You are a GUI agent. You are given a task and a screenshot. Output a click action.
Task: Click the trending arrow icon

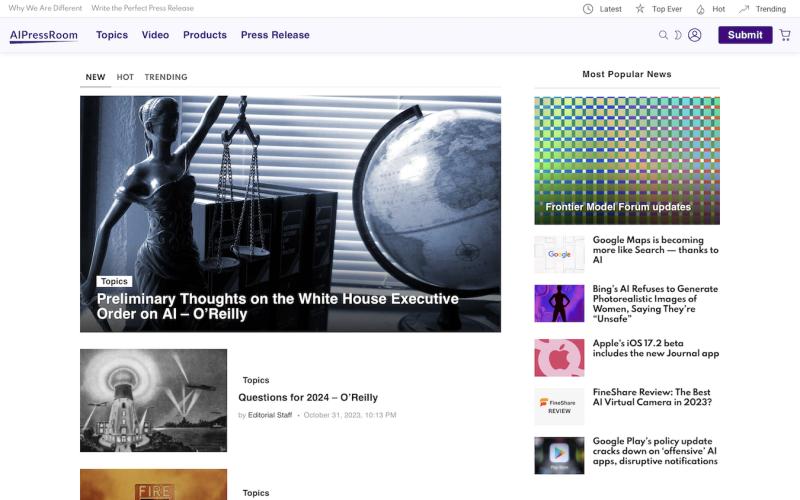(744, 9)
